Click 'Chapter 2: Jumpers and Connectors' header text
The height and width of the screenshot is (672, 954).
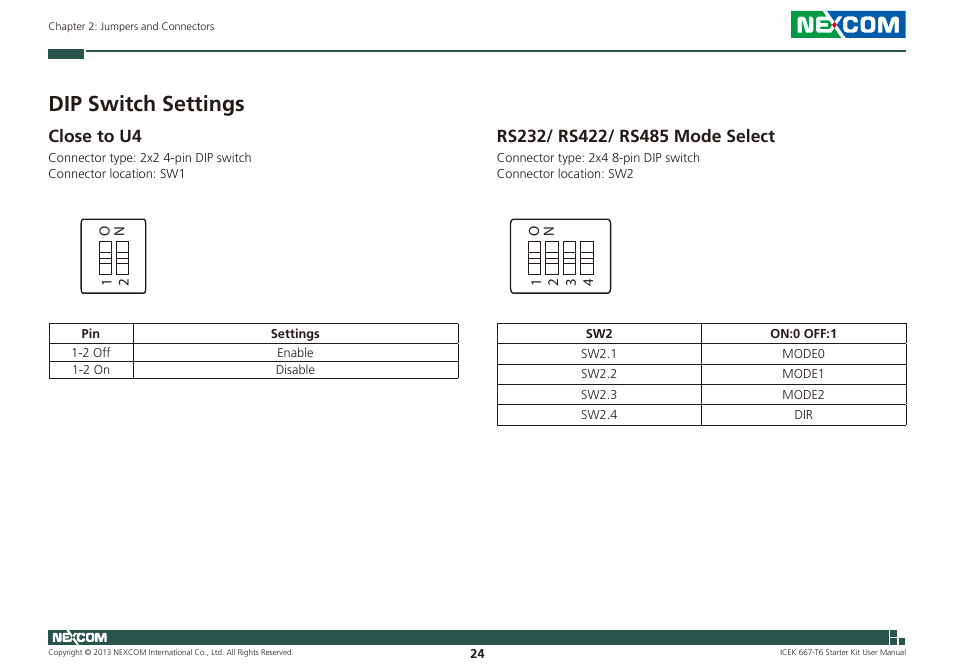point(131,26)
